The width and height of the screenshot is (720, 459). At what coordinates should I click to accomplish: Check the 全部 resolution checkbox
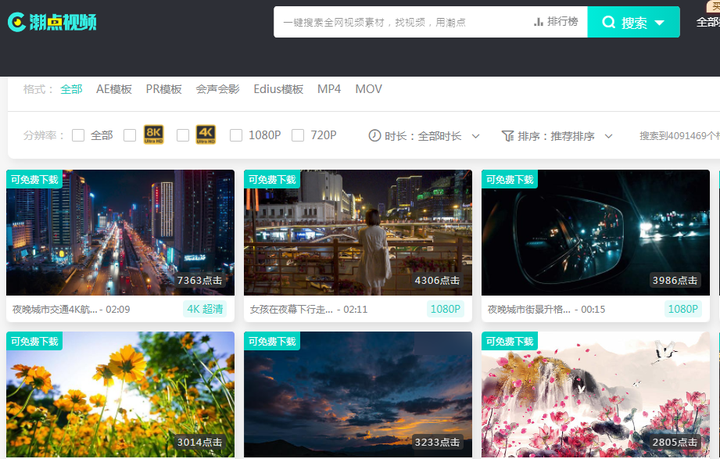click(78, 135)
